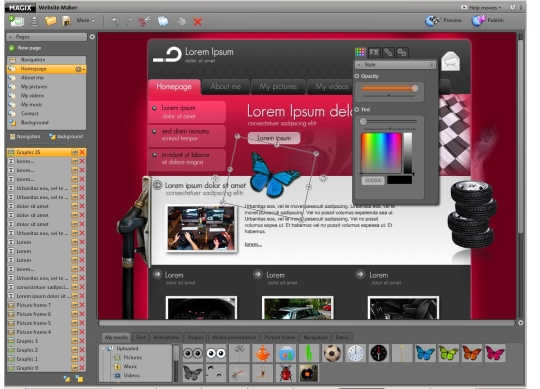Open project with the folder icon
Image resolution: width=540 pixels, height=389 pixels.
coord(51,21)
